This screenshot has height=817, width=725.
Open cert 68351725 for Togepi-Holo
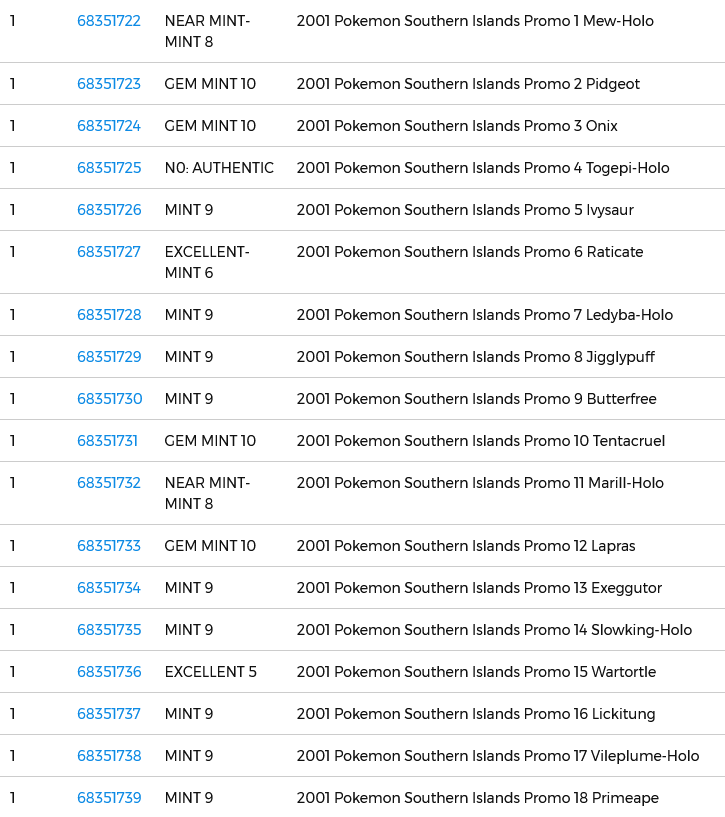coord(109,168)
